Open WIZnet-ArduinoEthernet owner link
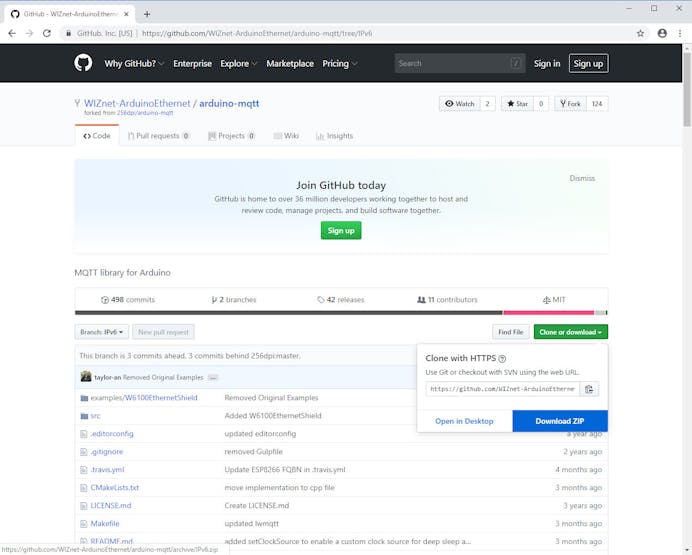This screenshot has height=555, width=692. 137,104
